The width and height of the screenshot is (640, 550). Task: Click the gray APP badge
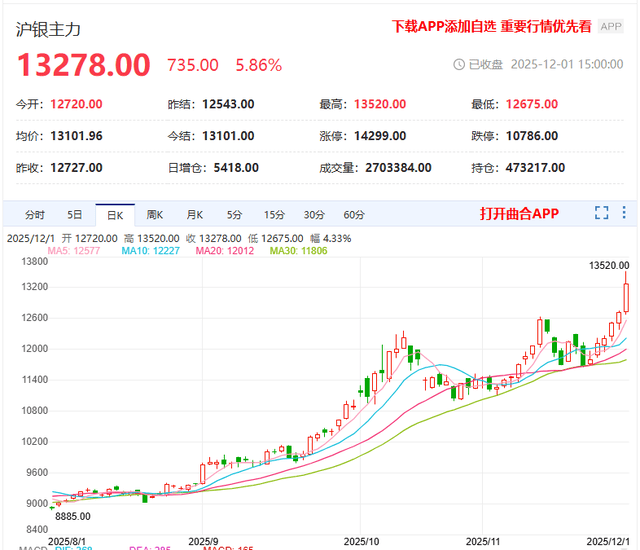(x=611, y=28)
